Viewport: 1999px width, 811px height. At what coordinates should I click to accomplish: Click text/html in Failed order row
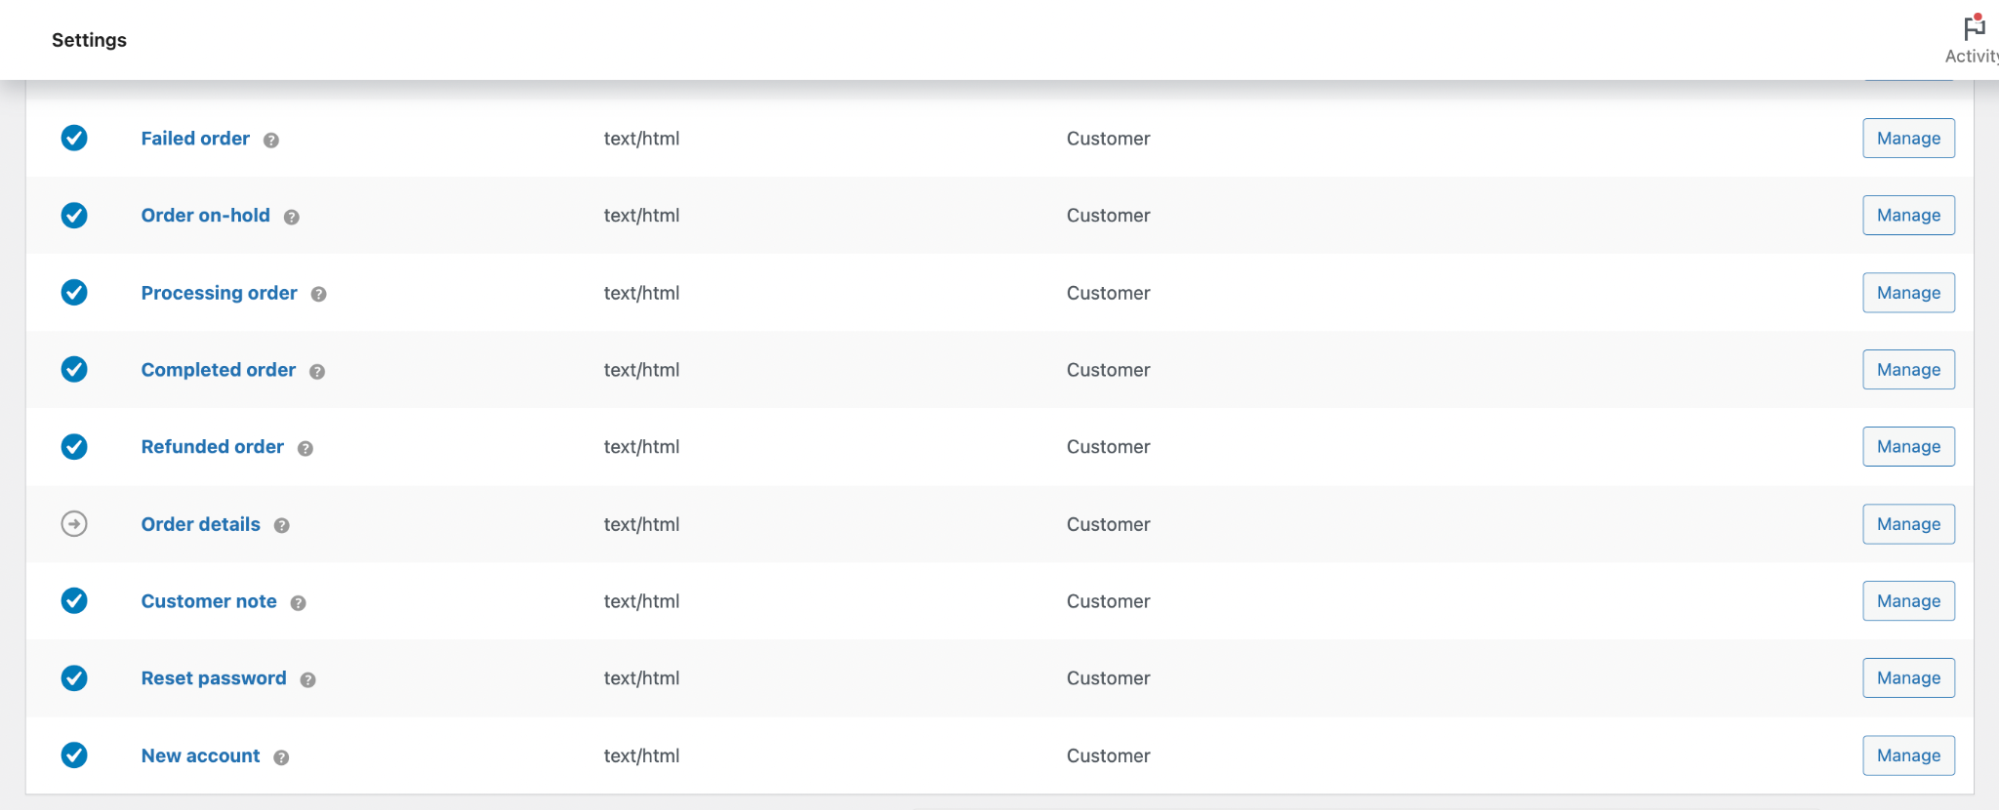tap(641, 138)
